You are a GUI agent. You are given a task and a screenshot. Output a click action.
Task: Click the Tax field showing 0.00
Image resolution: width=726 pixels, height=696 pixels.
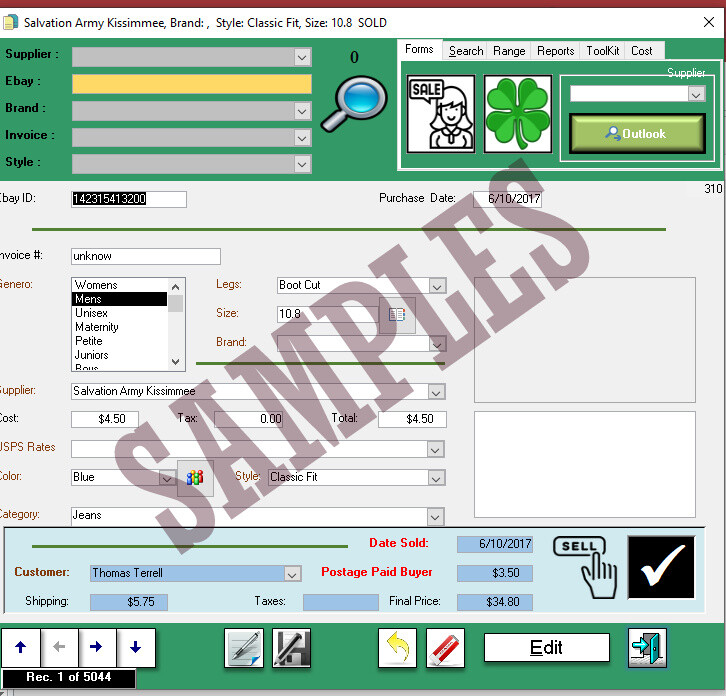[248, 419]
